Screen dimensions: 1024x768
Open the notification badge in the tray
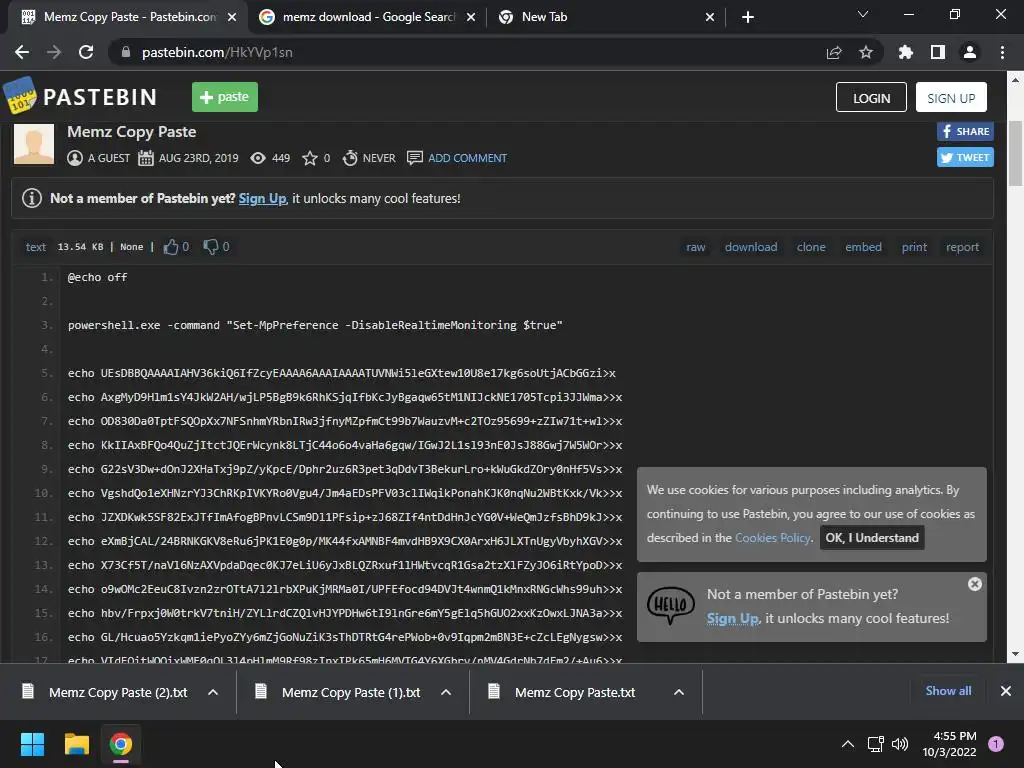click(x=995, y=744)
